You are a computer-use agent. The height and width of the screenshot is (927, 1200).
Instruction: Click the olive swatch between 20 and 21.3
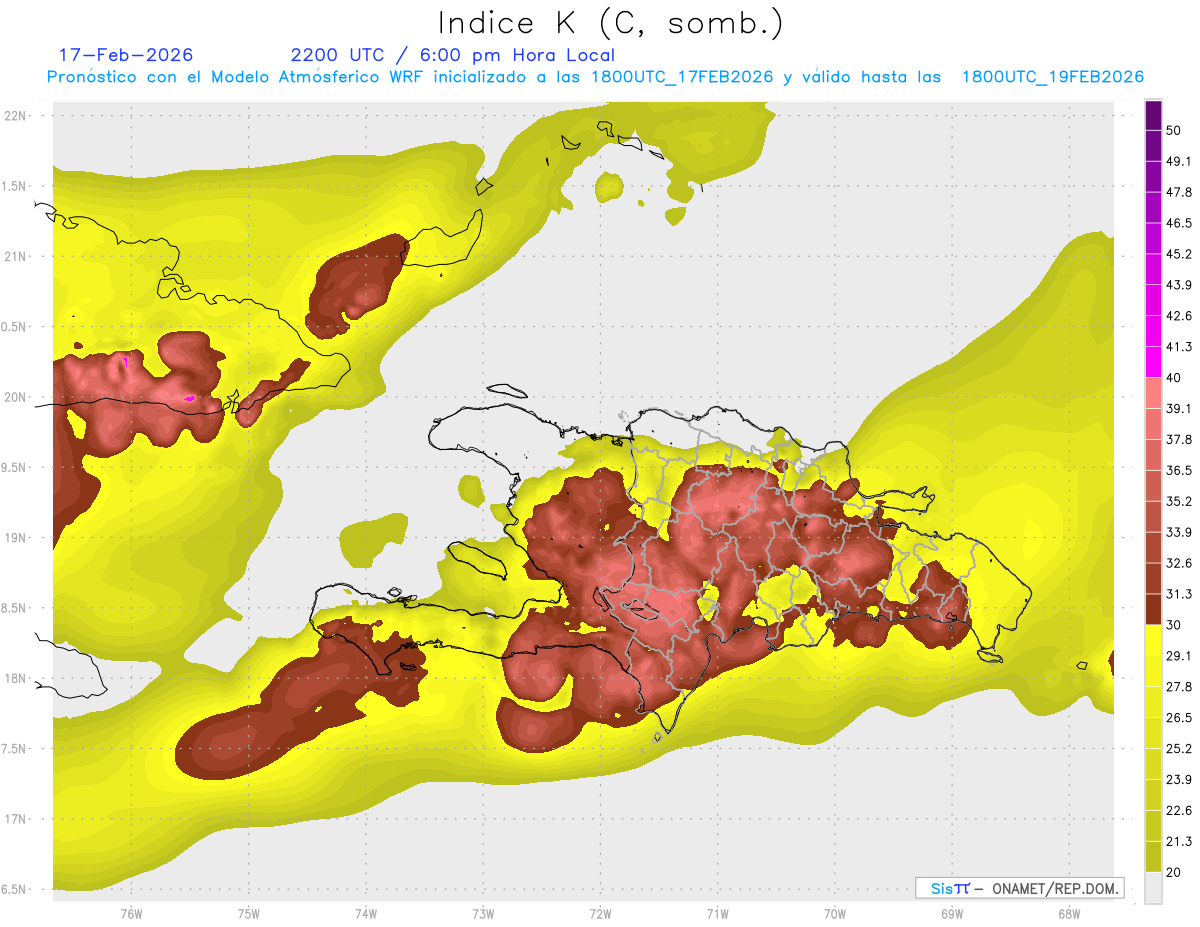click(1153, 856)
